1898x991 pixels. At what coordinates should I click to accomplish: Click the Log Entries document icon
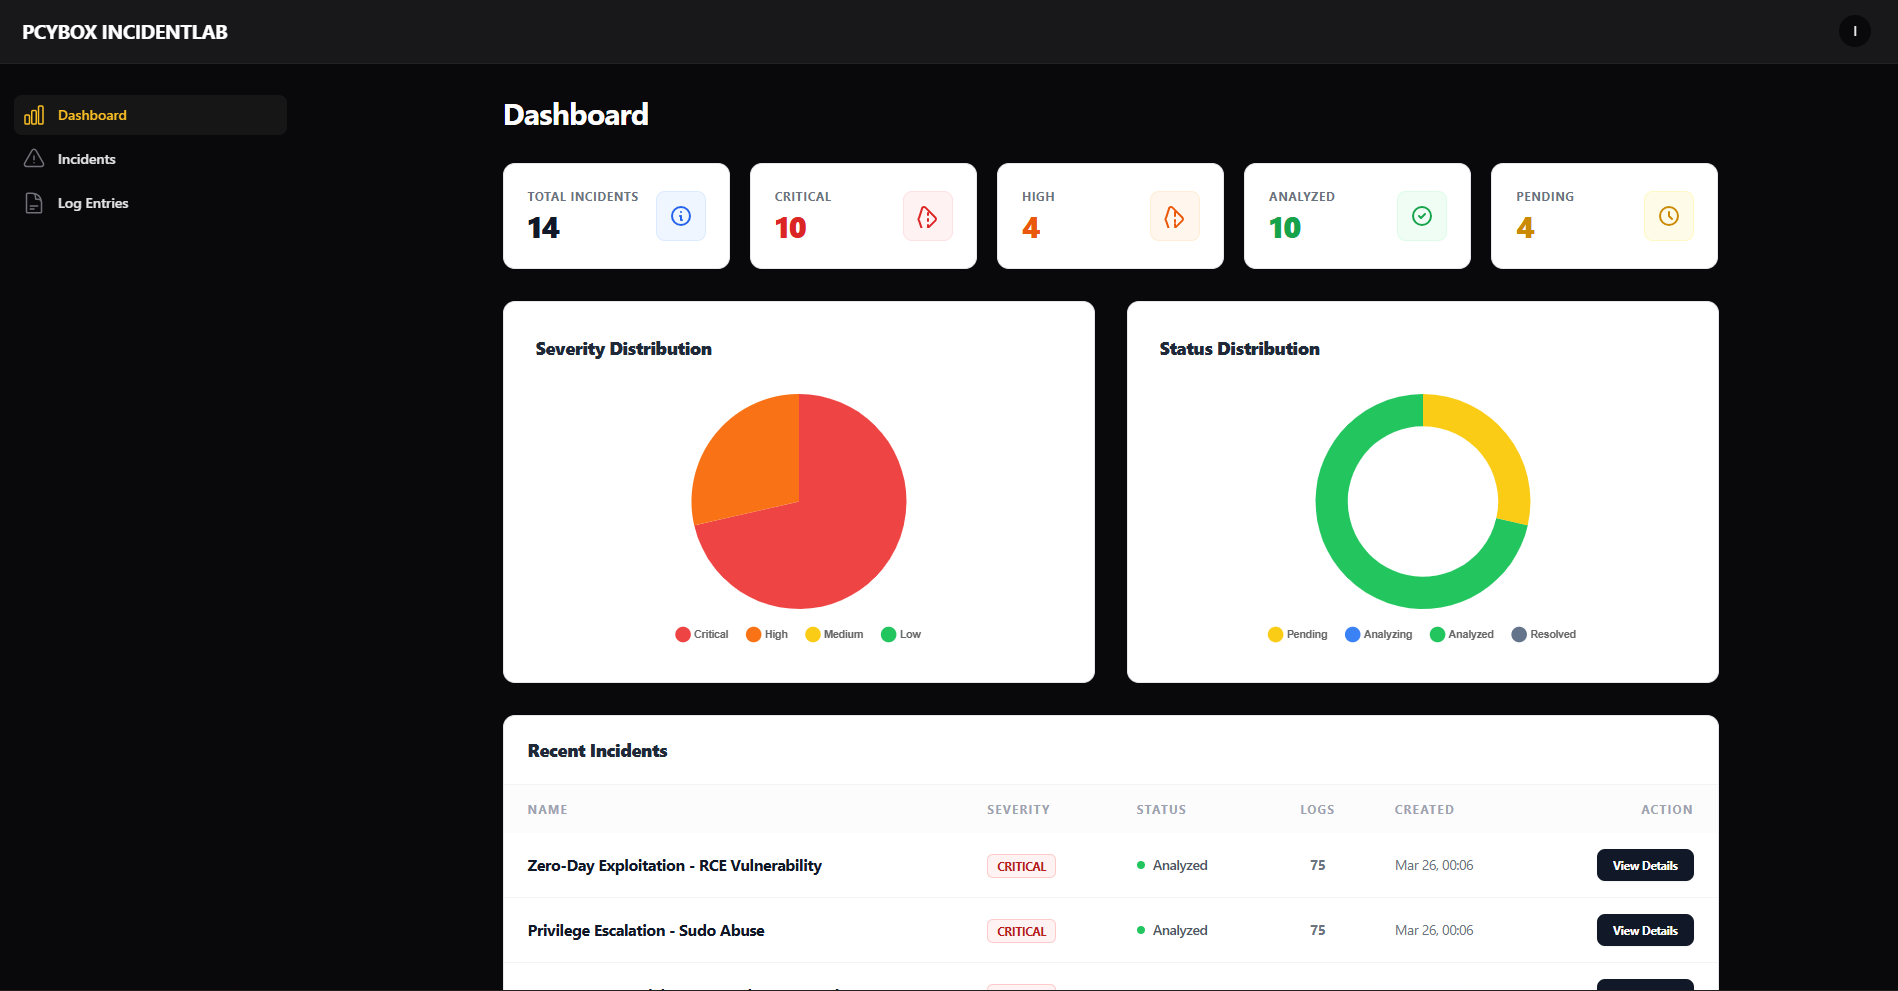pyautogui.click(x=34, y=203)
